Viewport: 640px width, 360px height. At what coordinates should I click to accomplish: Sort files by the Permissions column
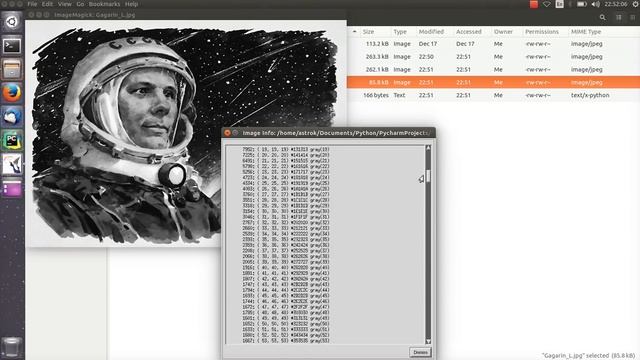click(542, 31)
